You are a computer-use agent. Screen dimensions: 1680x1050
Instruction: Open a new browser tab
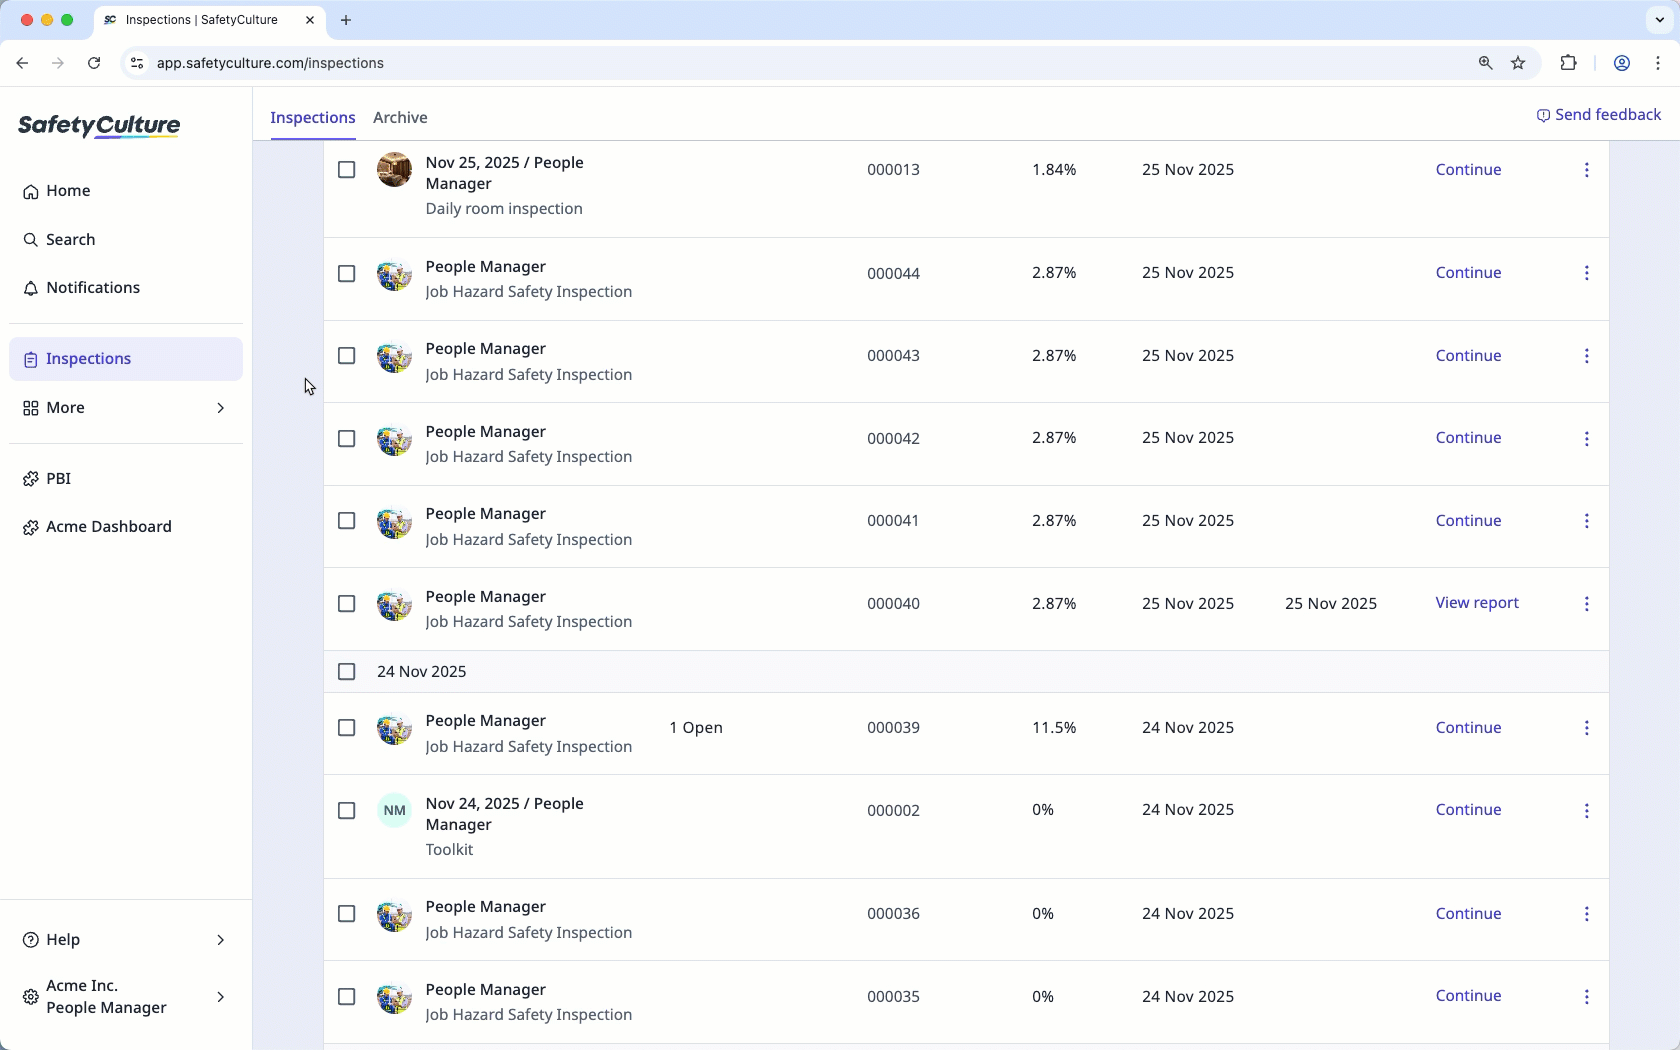346,20
